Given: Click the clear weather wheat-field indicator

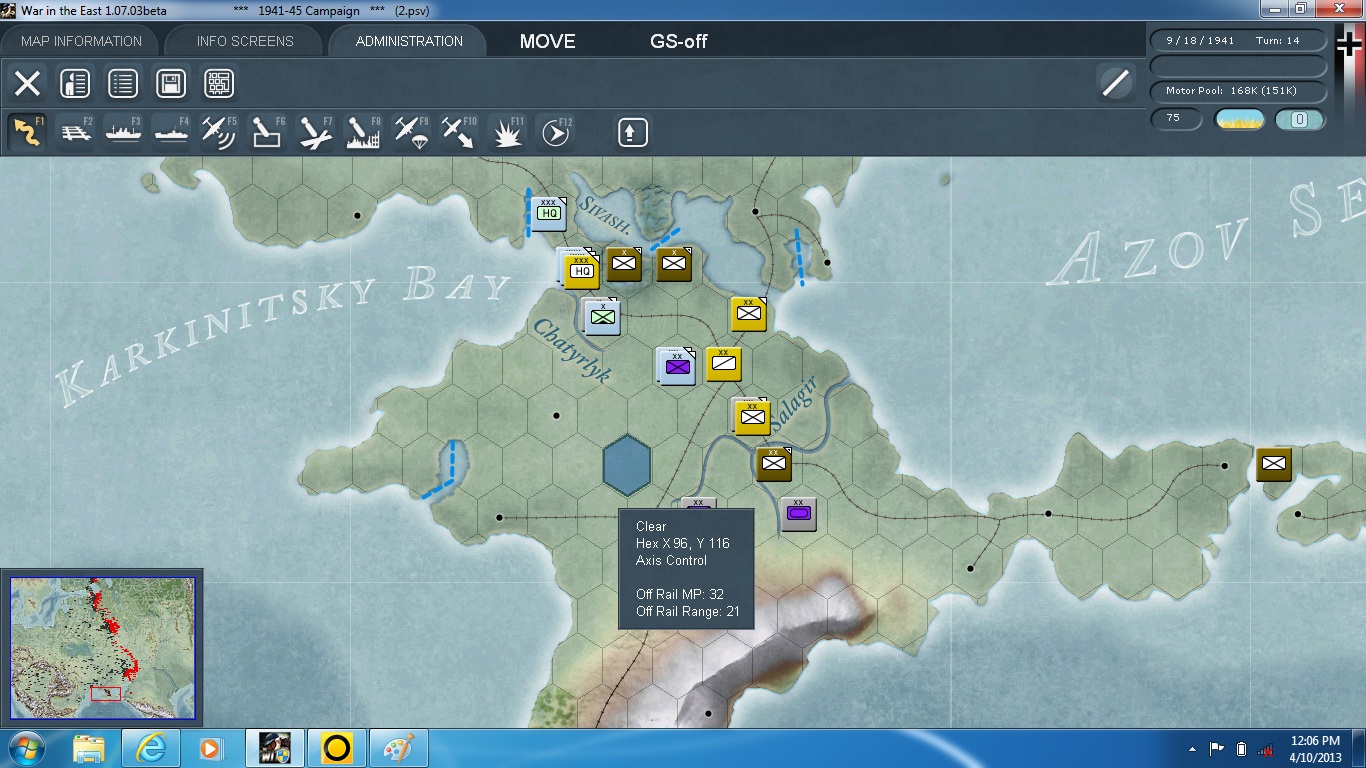Looking at the screenshot, I should point(1240,120).
